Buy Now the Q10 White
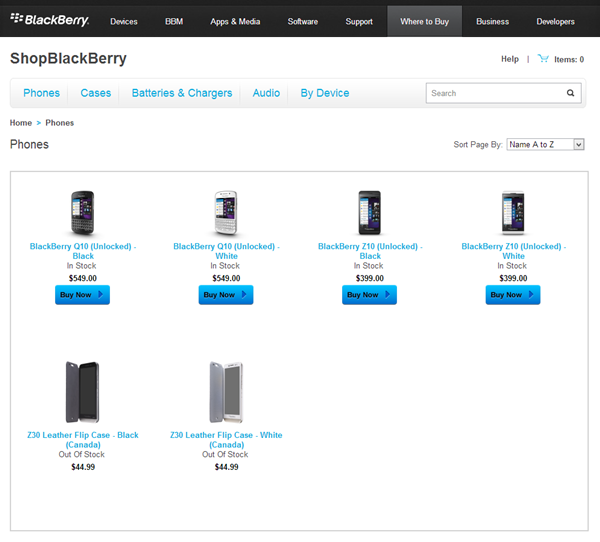This screenshot has width=600, height=542. tap(226, 295)
